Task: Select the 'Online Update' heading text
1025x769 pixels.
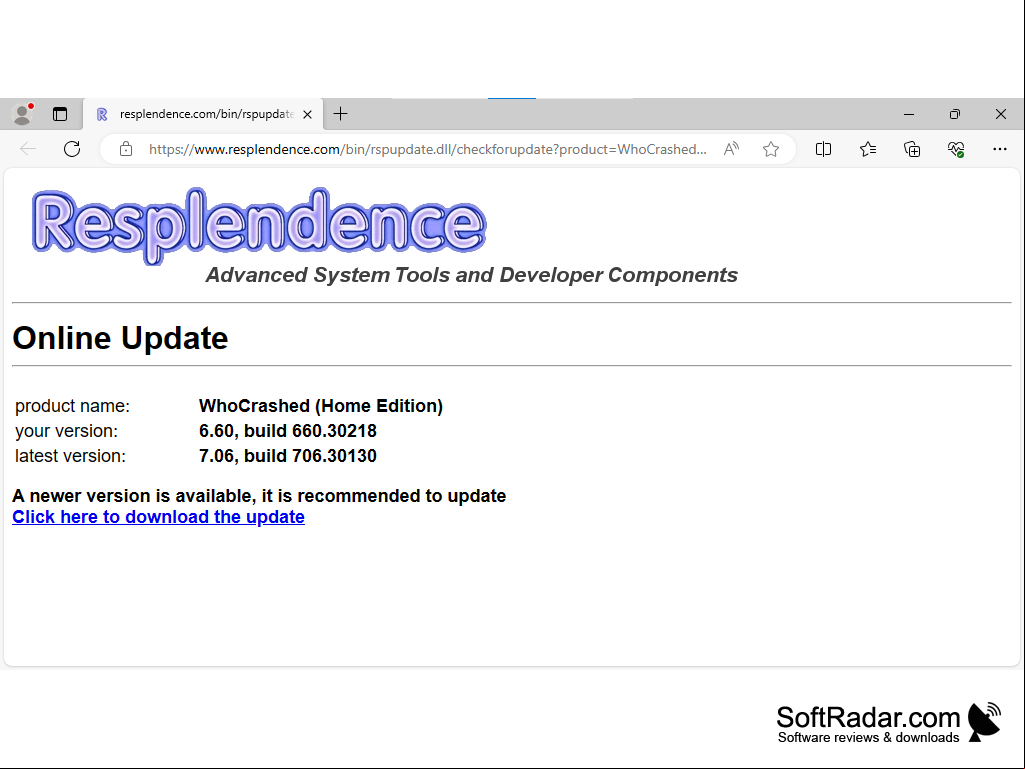Action: 120,338
